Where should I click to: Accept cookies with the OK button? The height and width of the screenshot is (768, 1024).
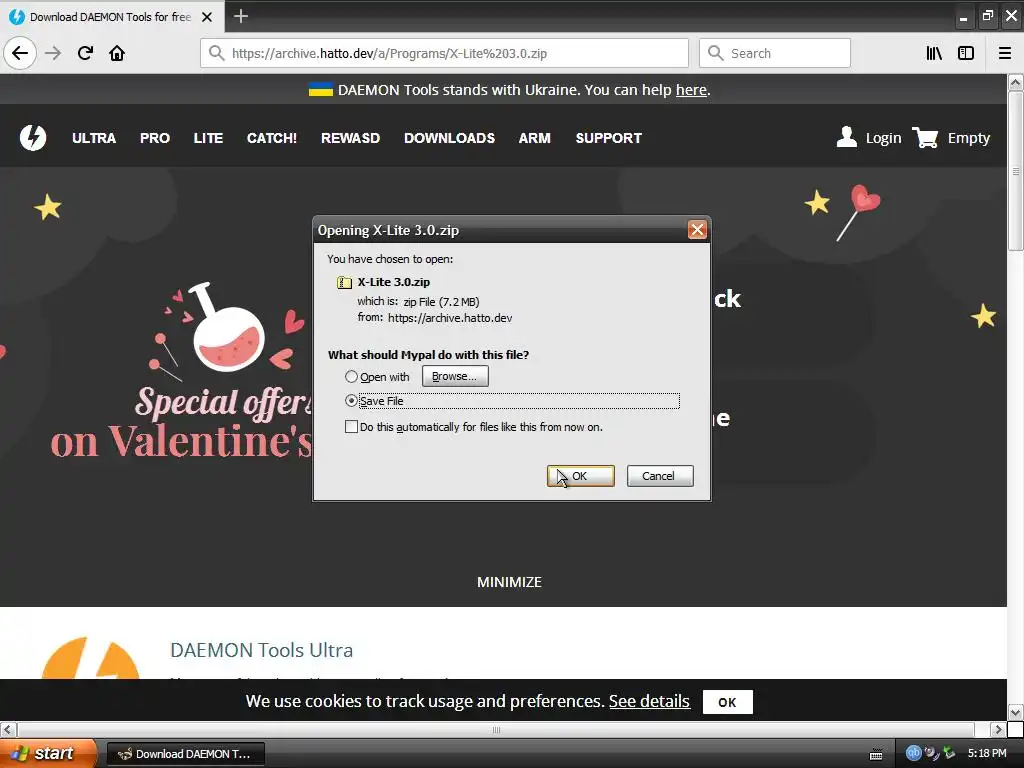[x=728, y=702]
